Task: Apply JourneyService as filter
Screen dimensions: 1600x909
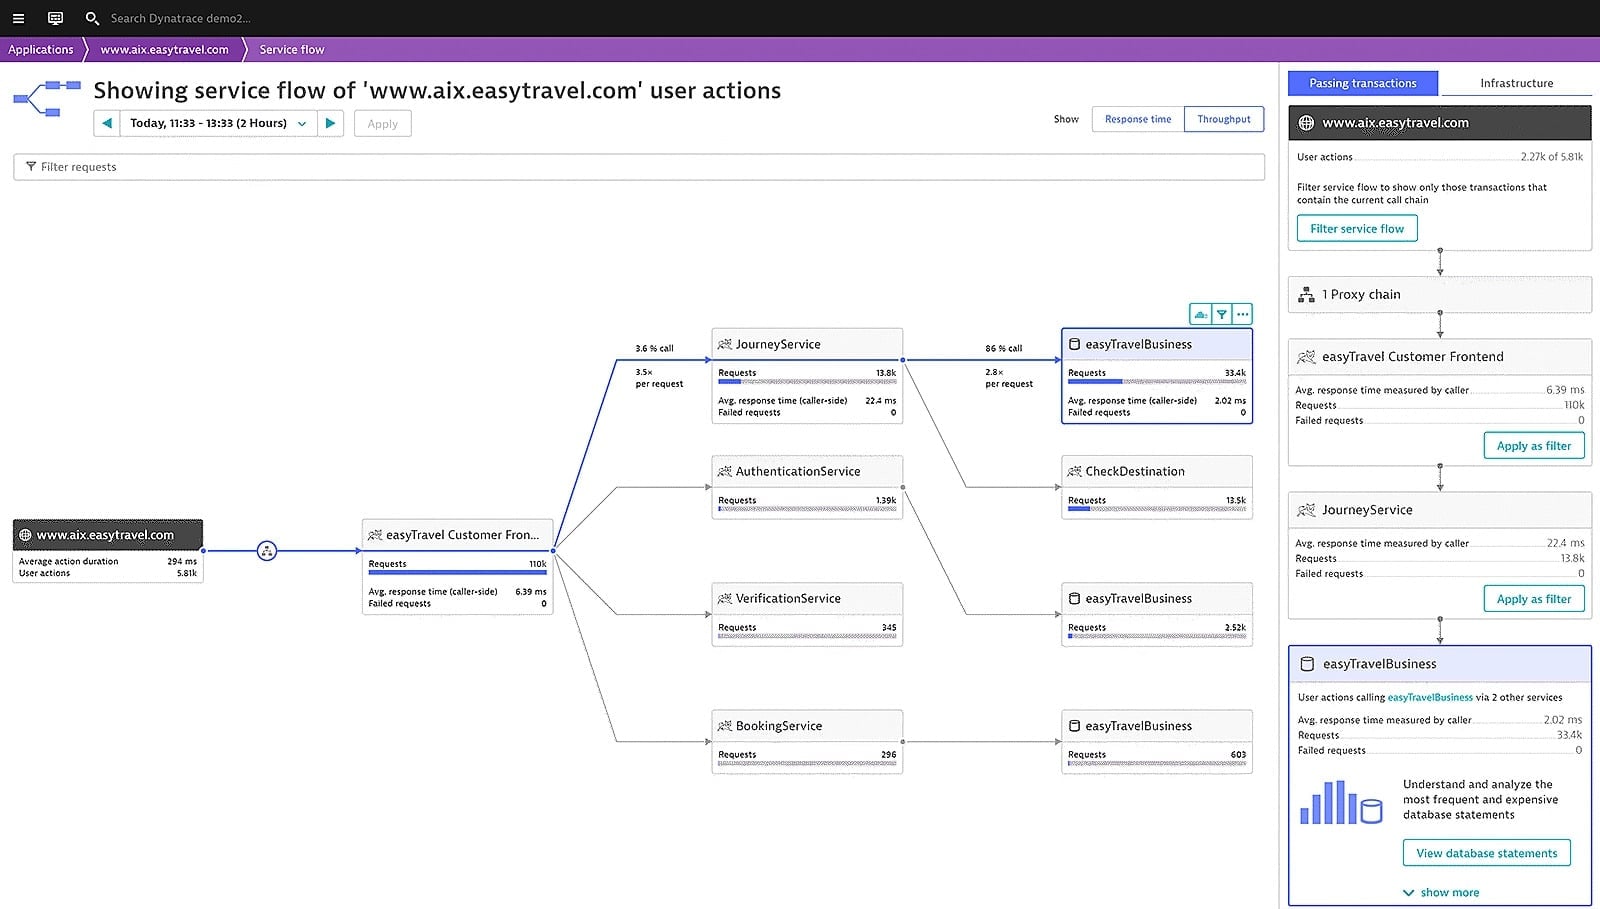Action: point(1534,599)
